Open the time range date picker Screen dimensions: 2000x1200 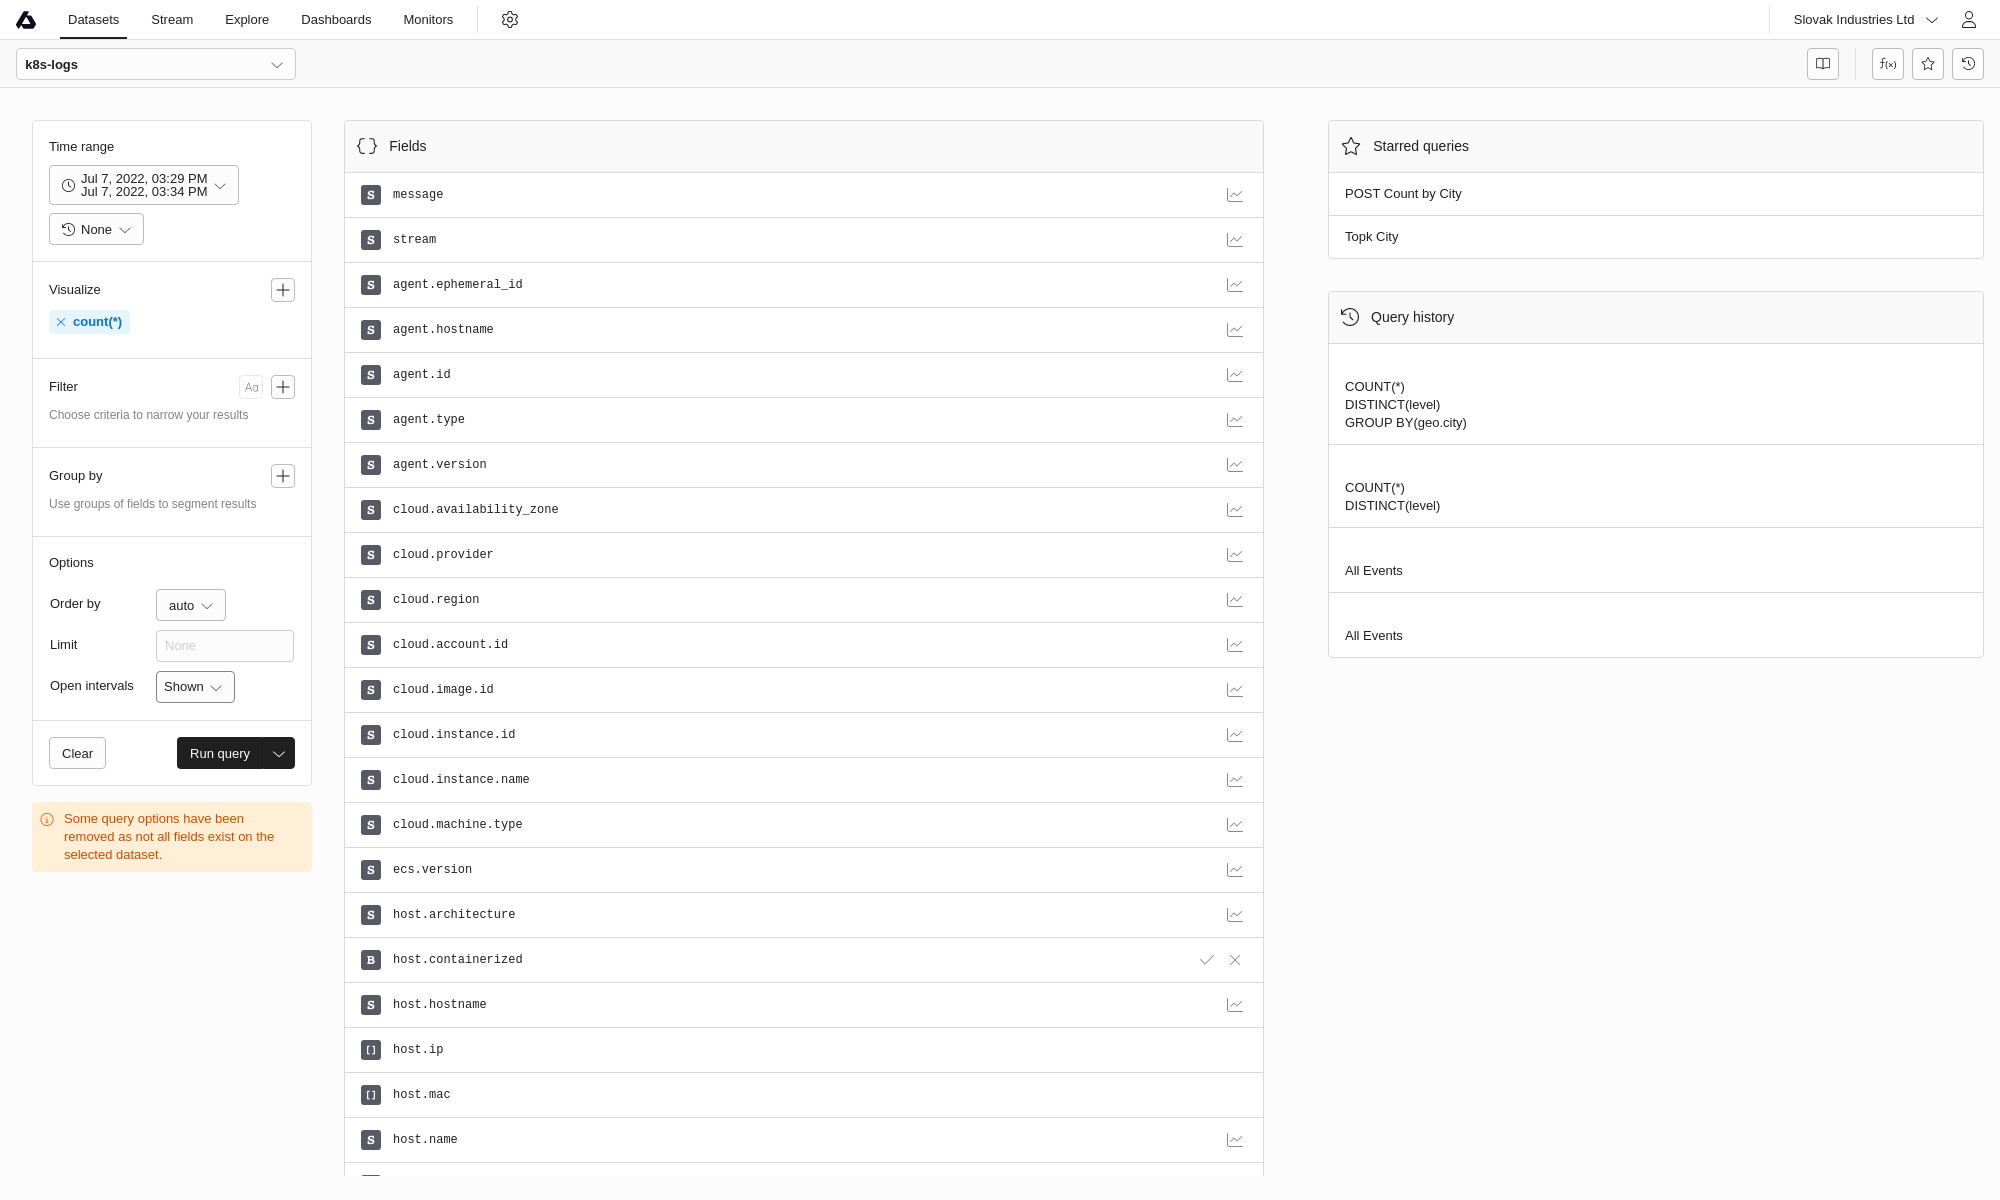pyautogui.click(x=144, y=185)
